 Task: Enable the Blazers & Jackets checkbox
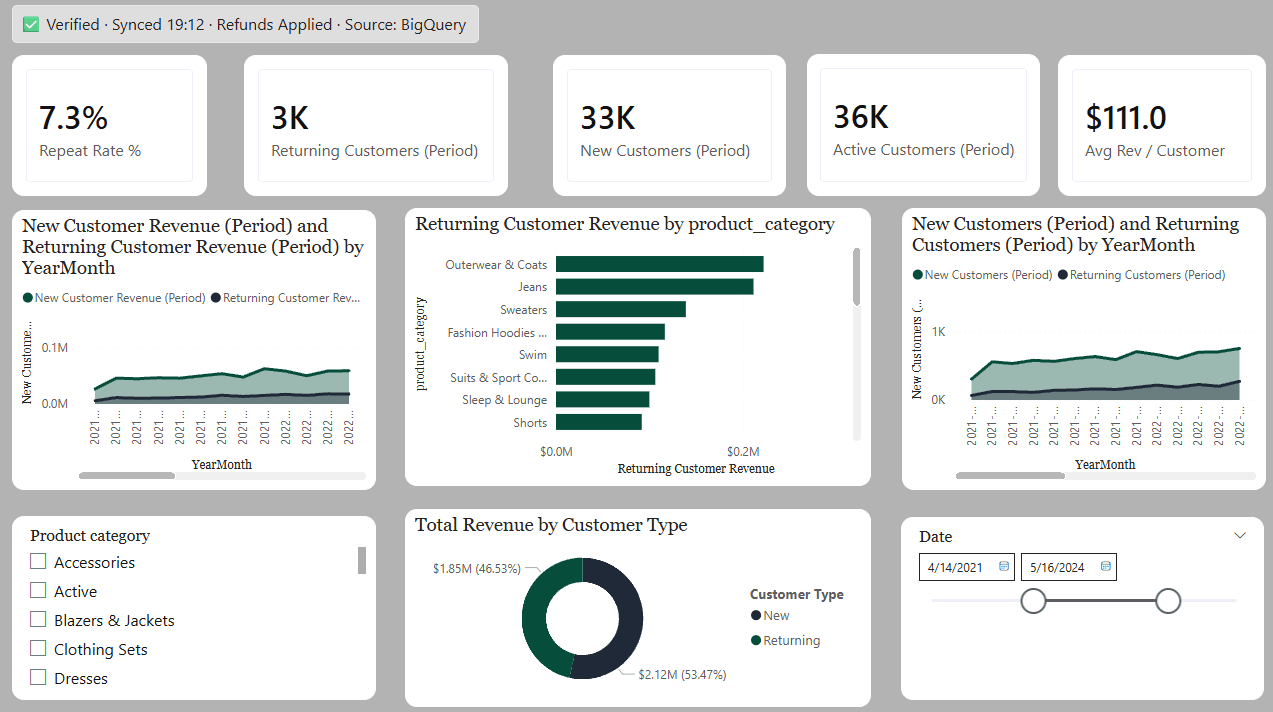tap(38, 620)
